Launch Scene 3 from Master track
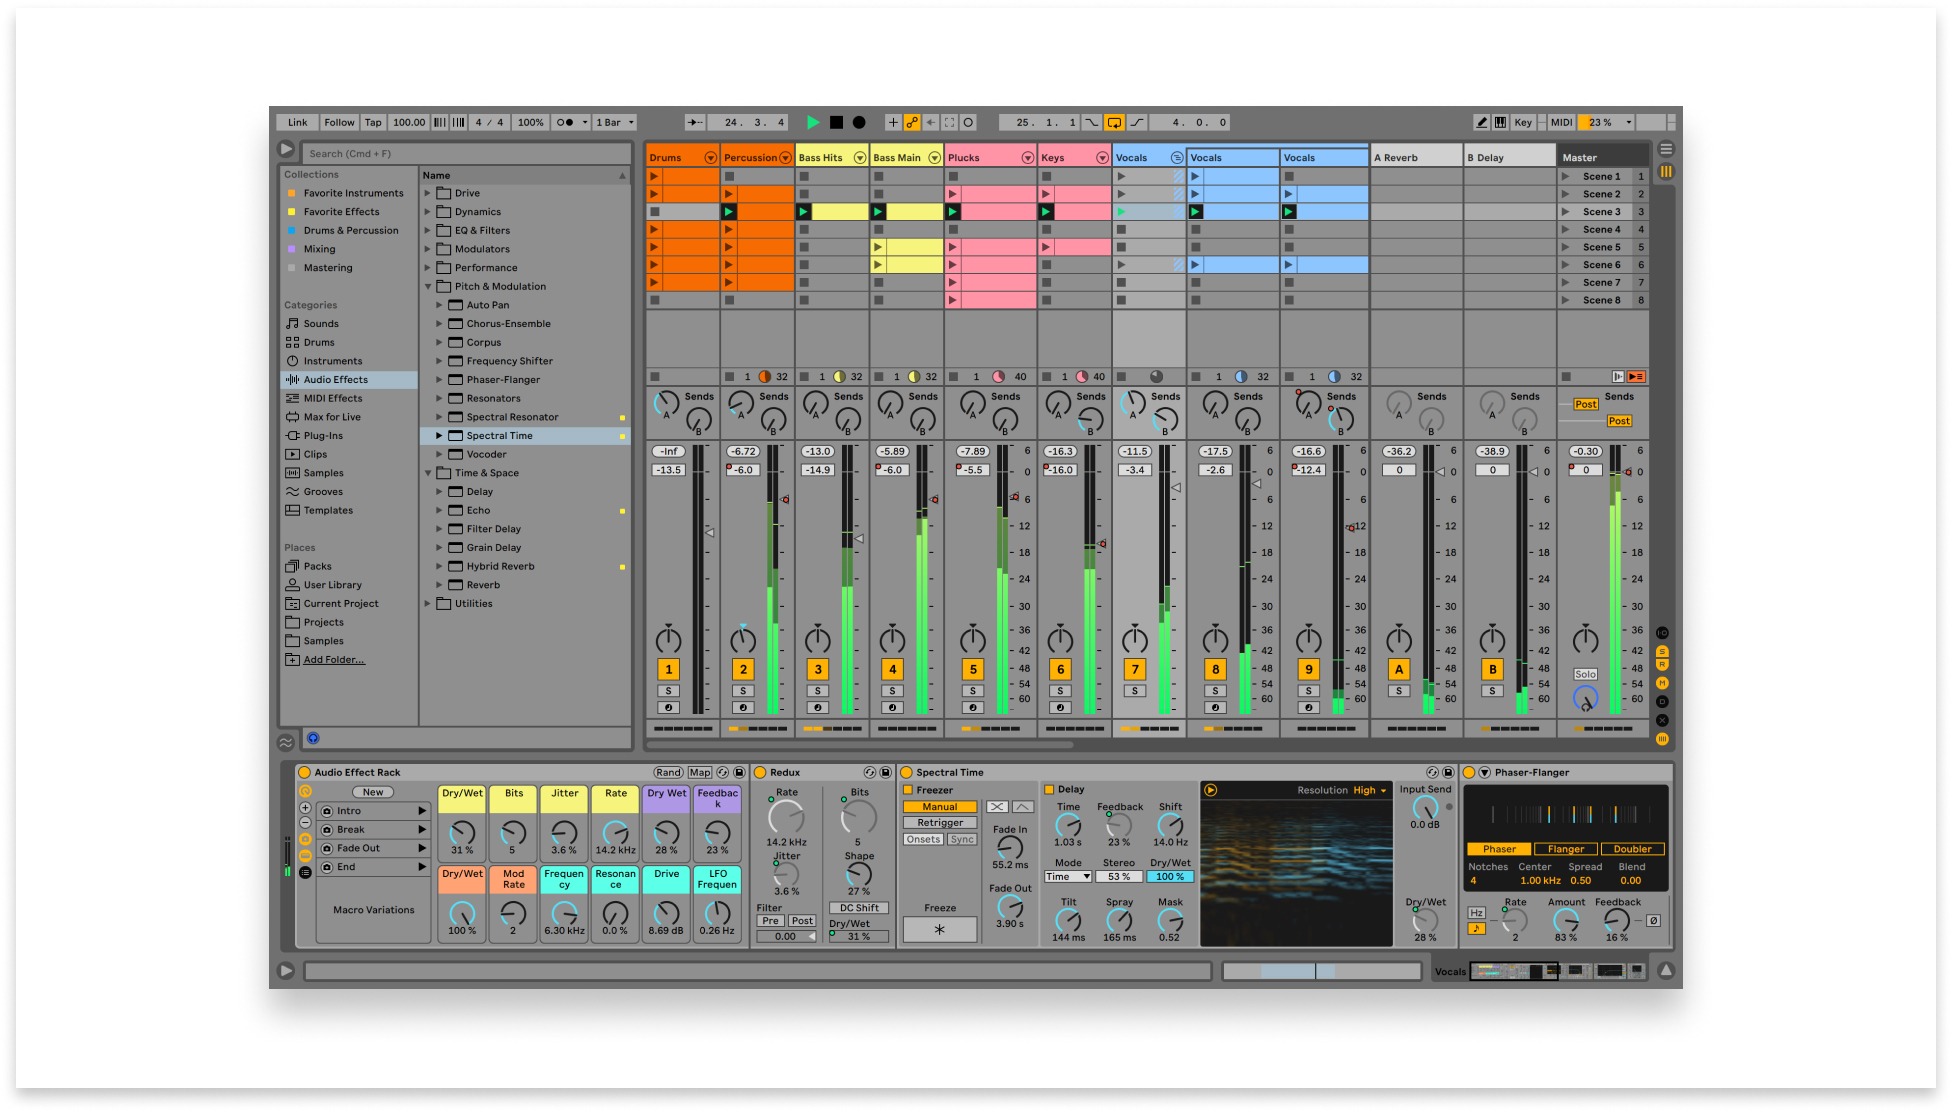1952x1112 pixels. click(x=1567, y=212)
